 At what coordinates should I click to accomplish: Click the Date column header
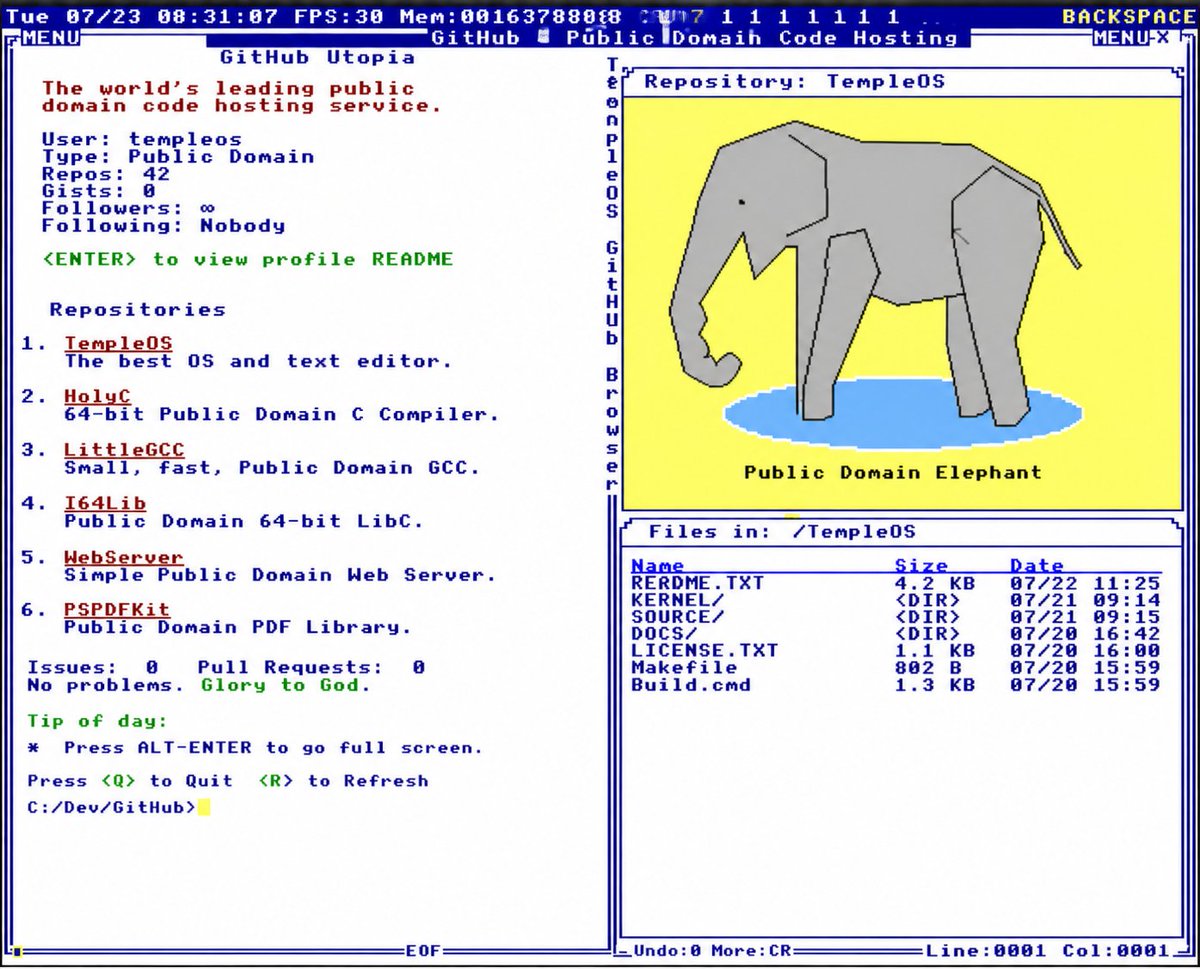[x=1035, y=566]
